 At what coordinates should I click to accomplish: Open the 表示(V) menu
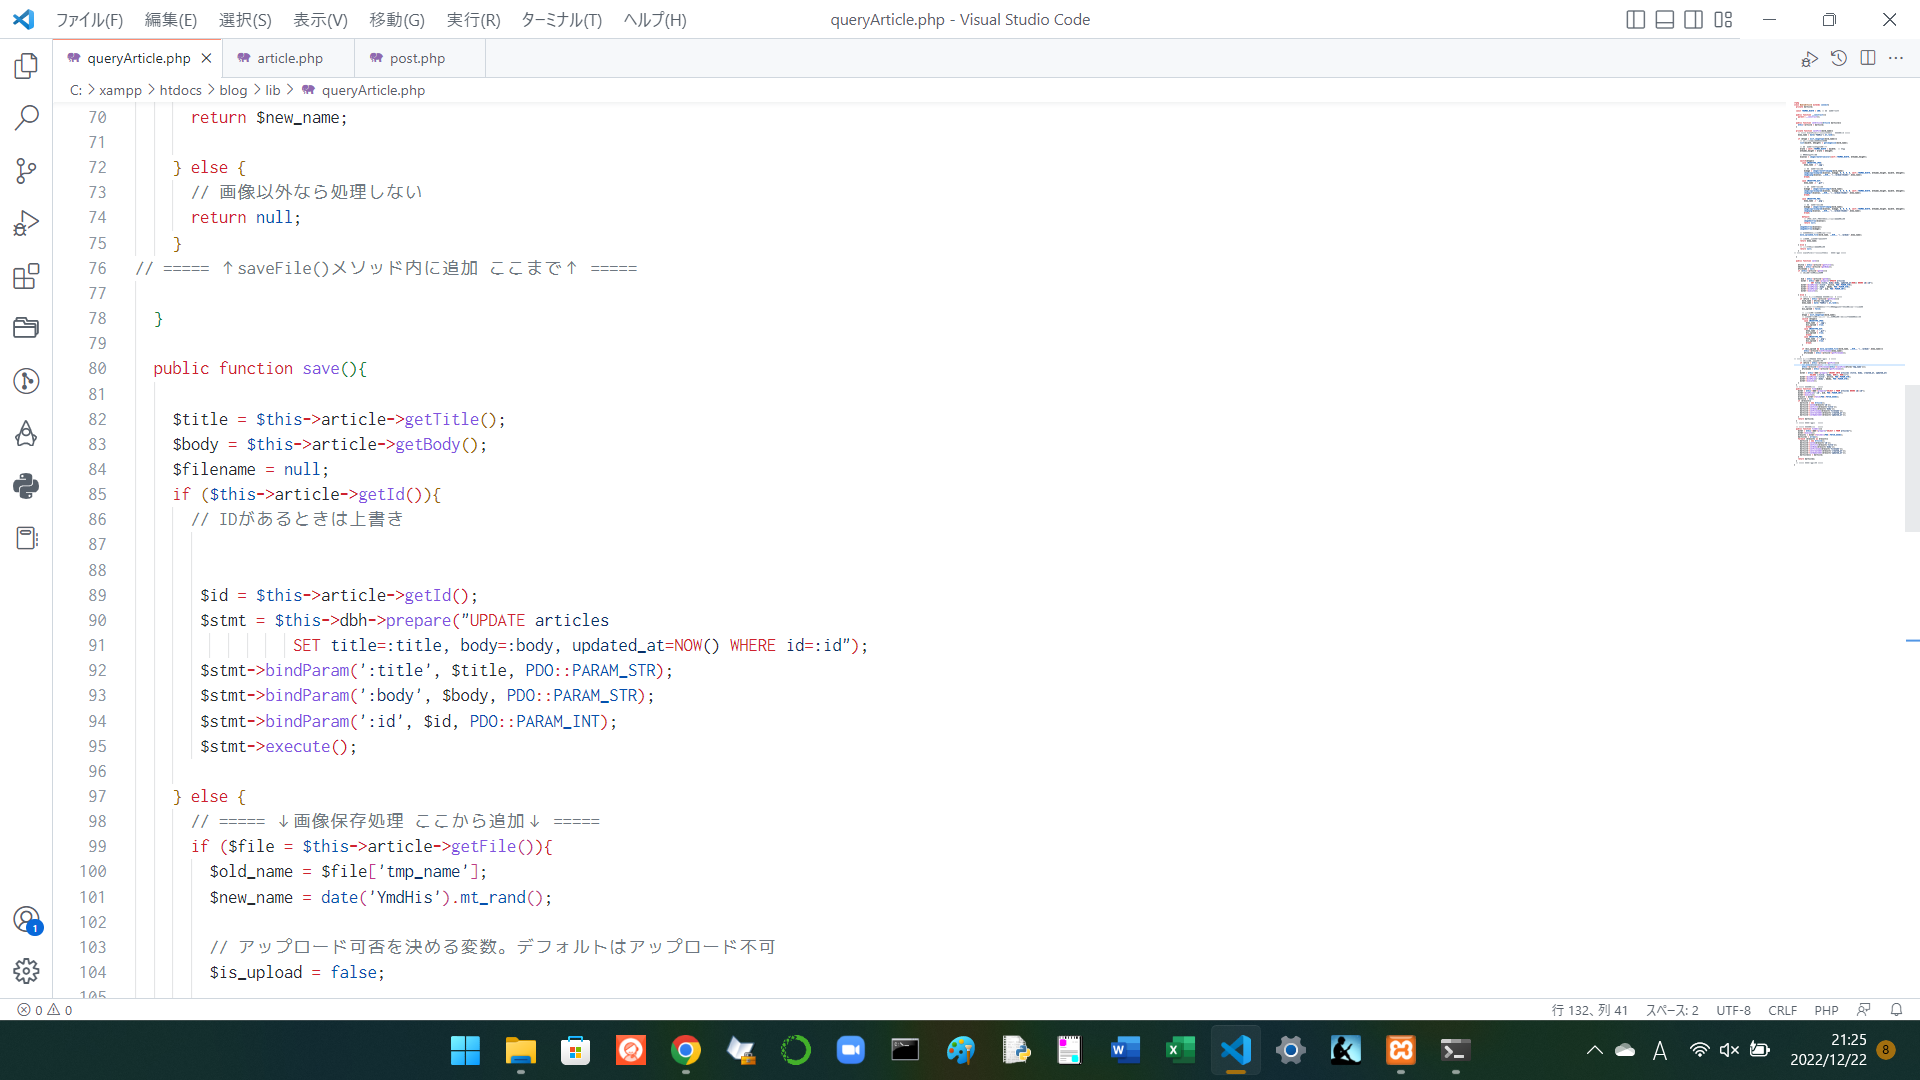coord(319,19)
